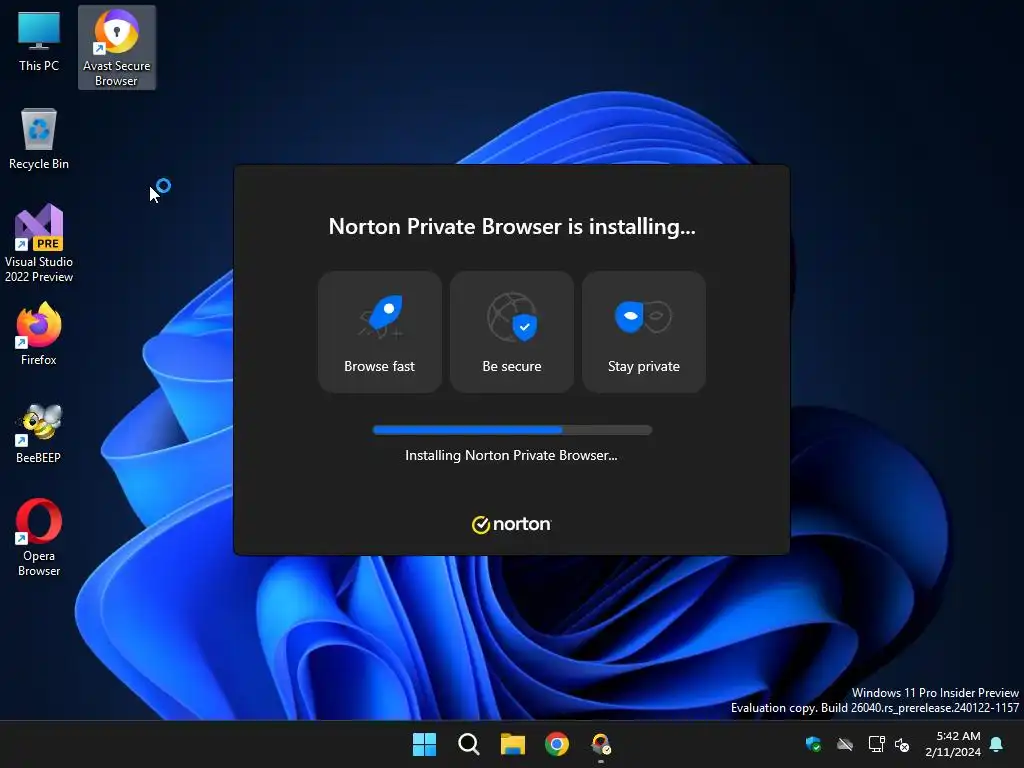
Task: Click the 'Norton Private Browser is installing...' heading
Action: (512, 227)
